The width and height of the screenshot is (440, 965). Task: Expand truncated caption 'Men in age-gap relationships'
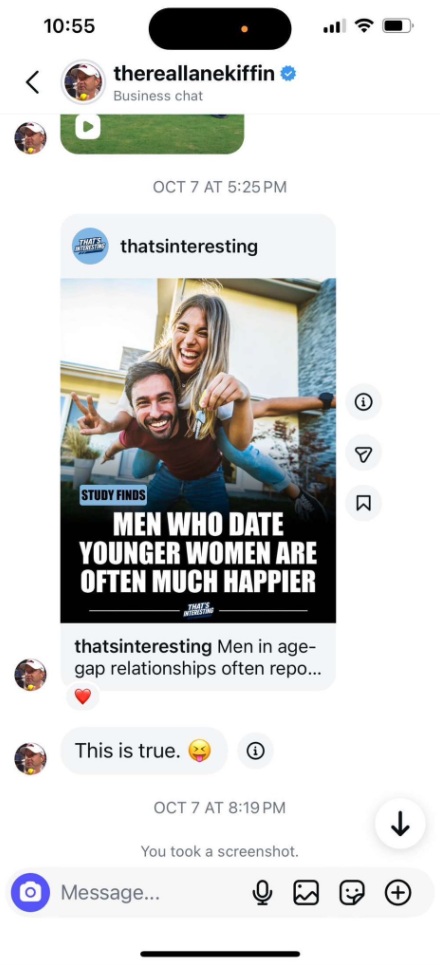[x=198, y=657]
